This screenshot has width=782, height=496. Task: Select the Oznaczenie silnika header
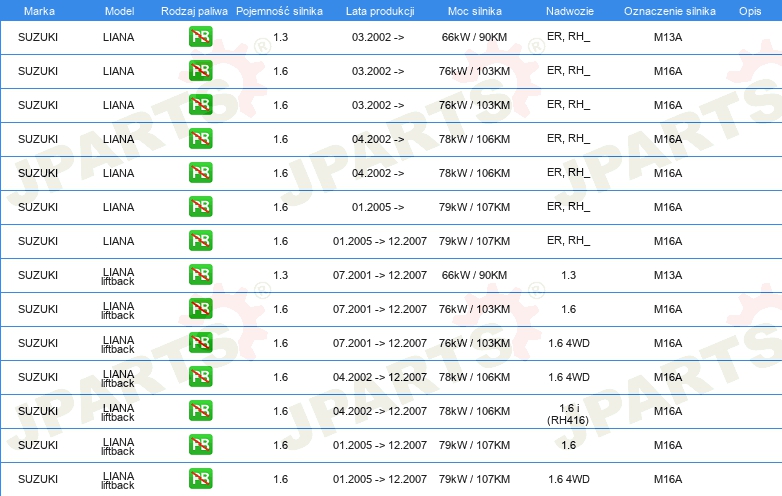[x=670, y=11]
